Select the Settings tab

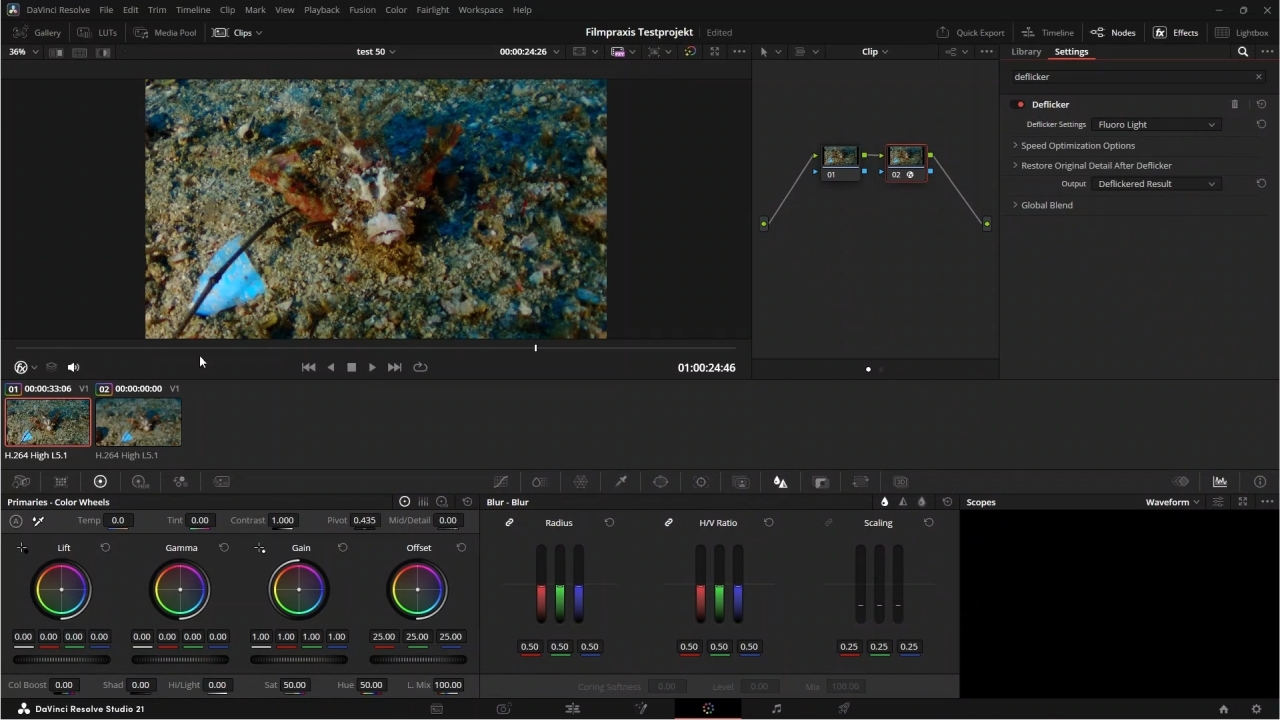click(x=1071, y=52)
